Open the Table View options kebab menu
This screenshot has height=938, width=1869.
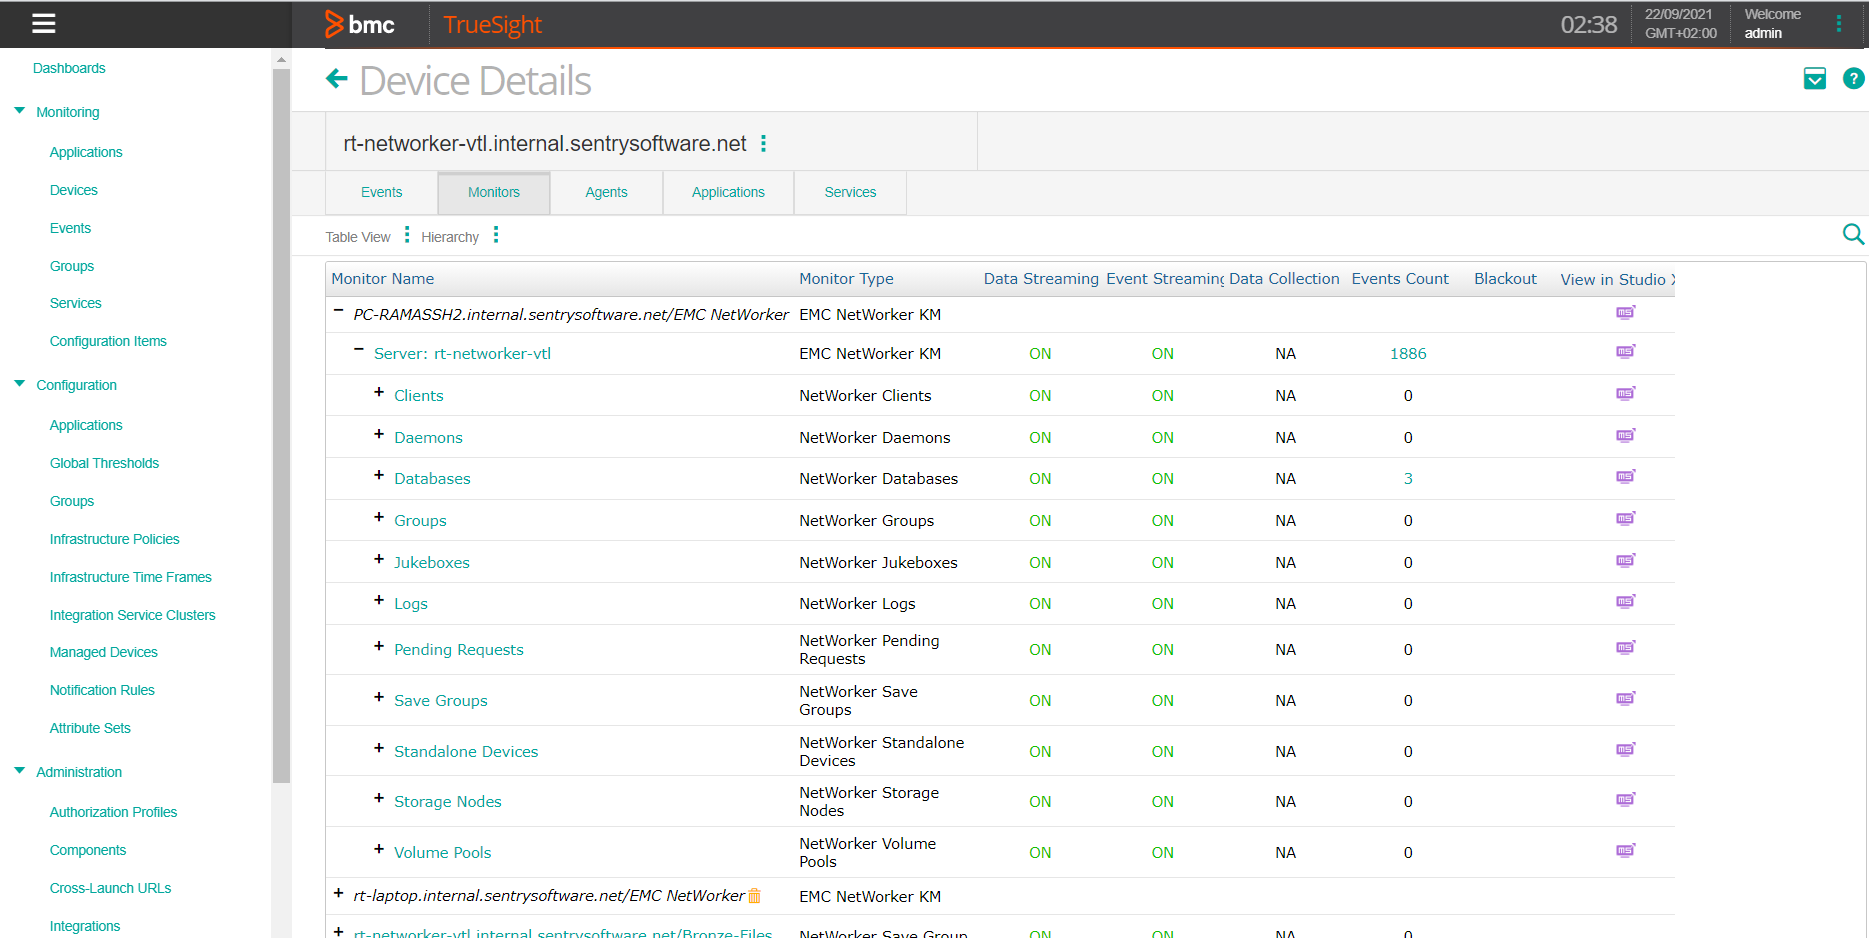click(406, 234)
